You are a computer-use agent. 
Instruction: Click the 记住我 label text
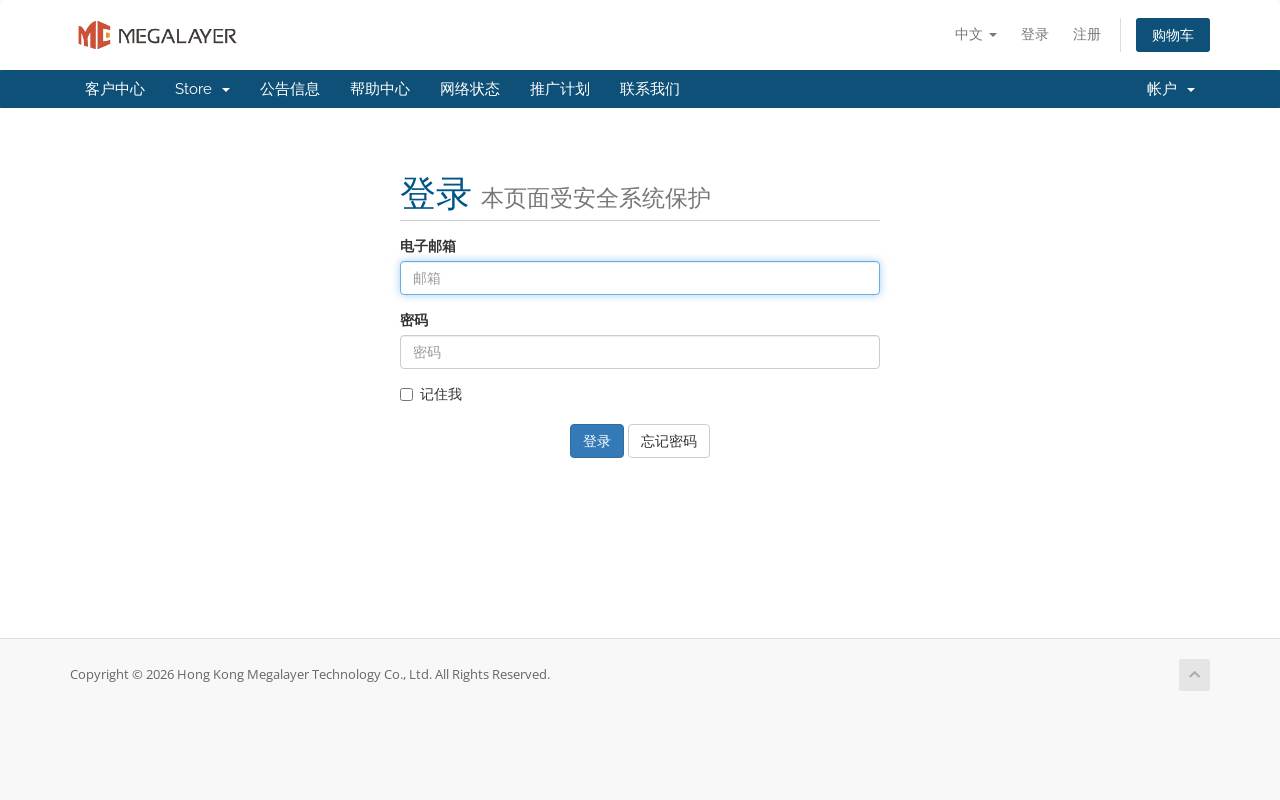tap(441, 394)
